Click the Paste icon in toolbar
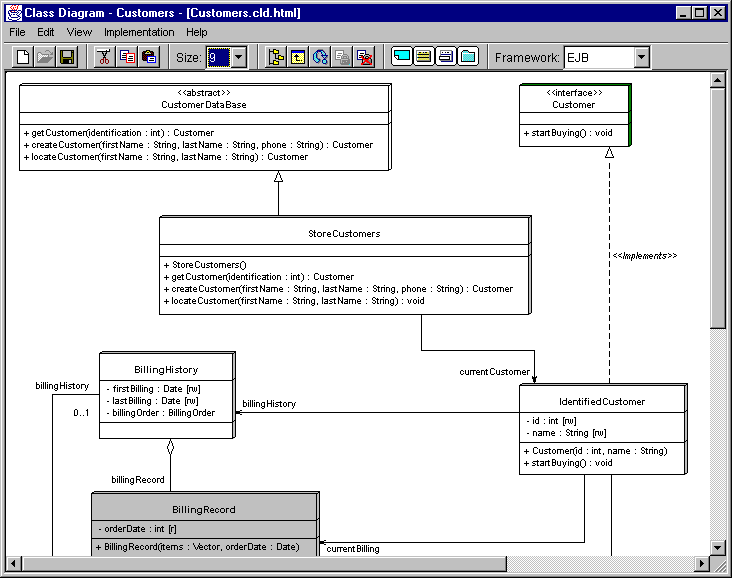Viewport: 732px width, 578px height. (x=149, y=57)
